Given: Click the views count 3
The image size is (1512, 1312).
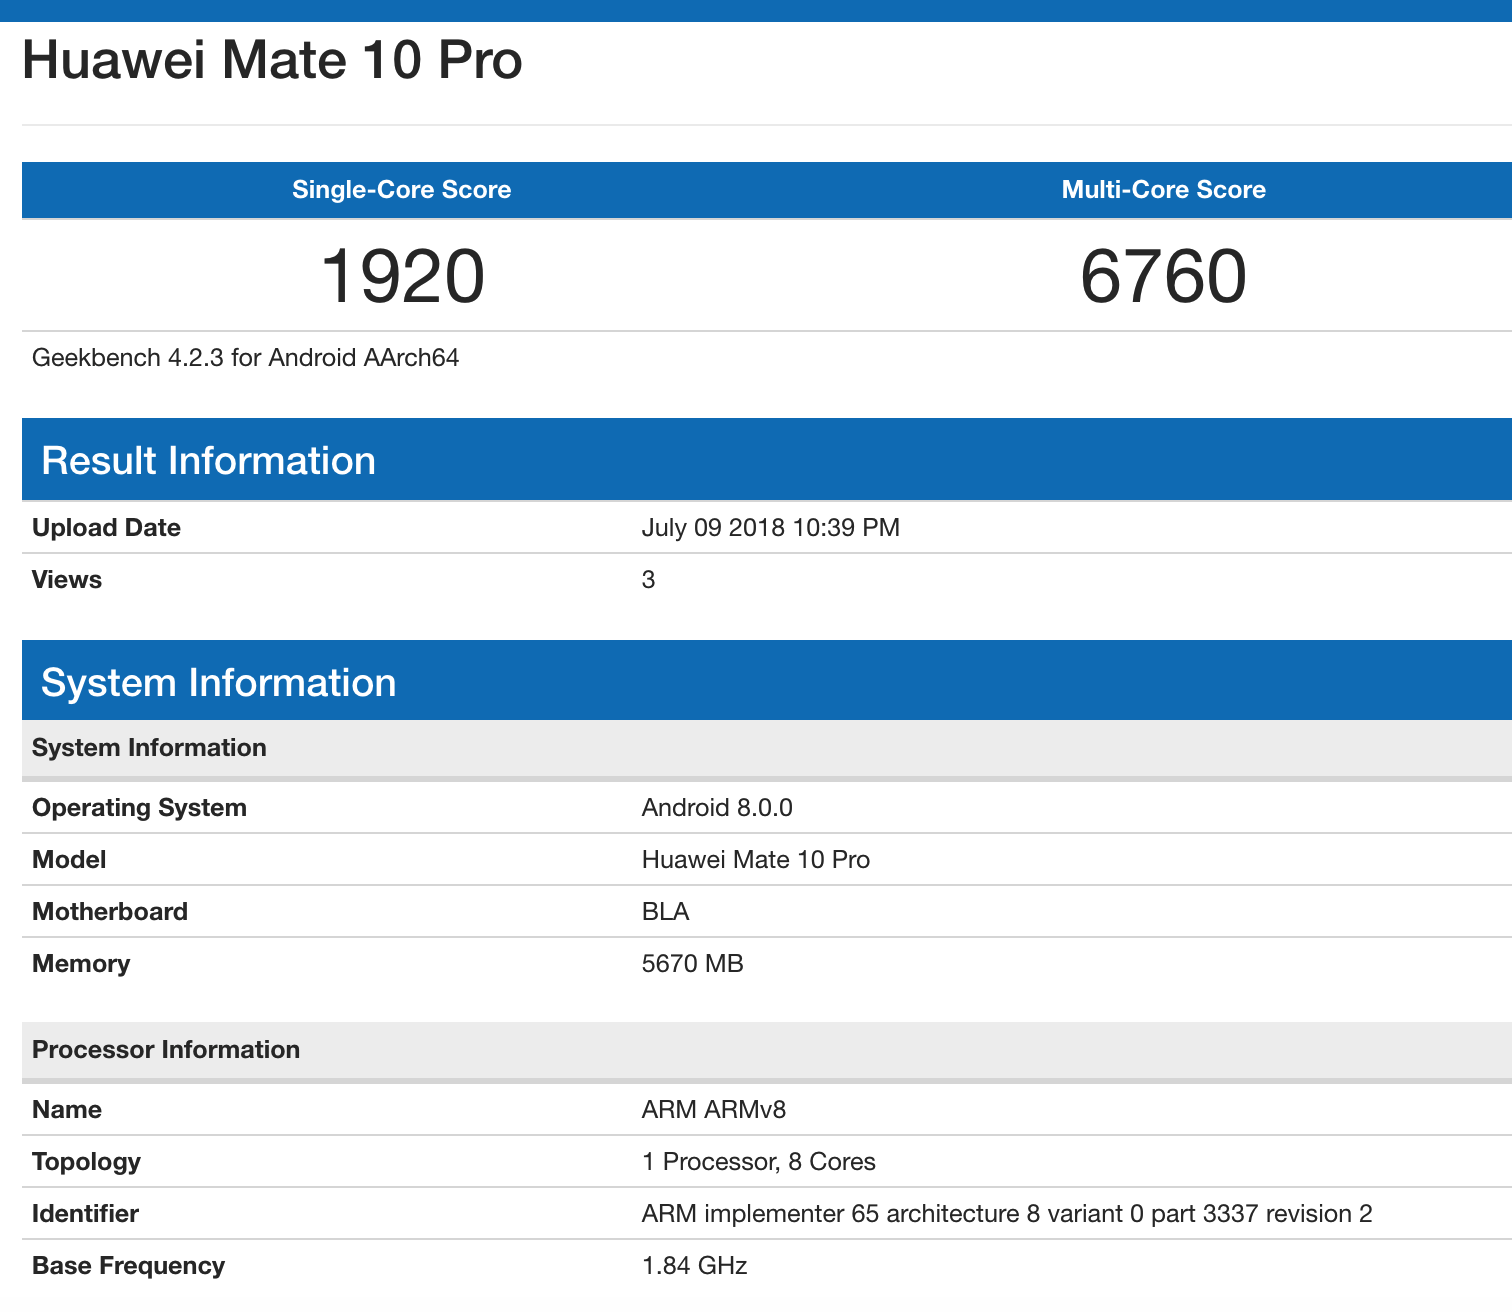Looking at the screenshot, I should point(648,580).
